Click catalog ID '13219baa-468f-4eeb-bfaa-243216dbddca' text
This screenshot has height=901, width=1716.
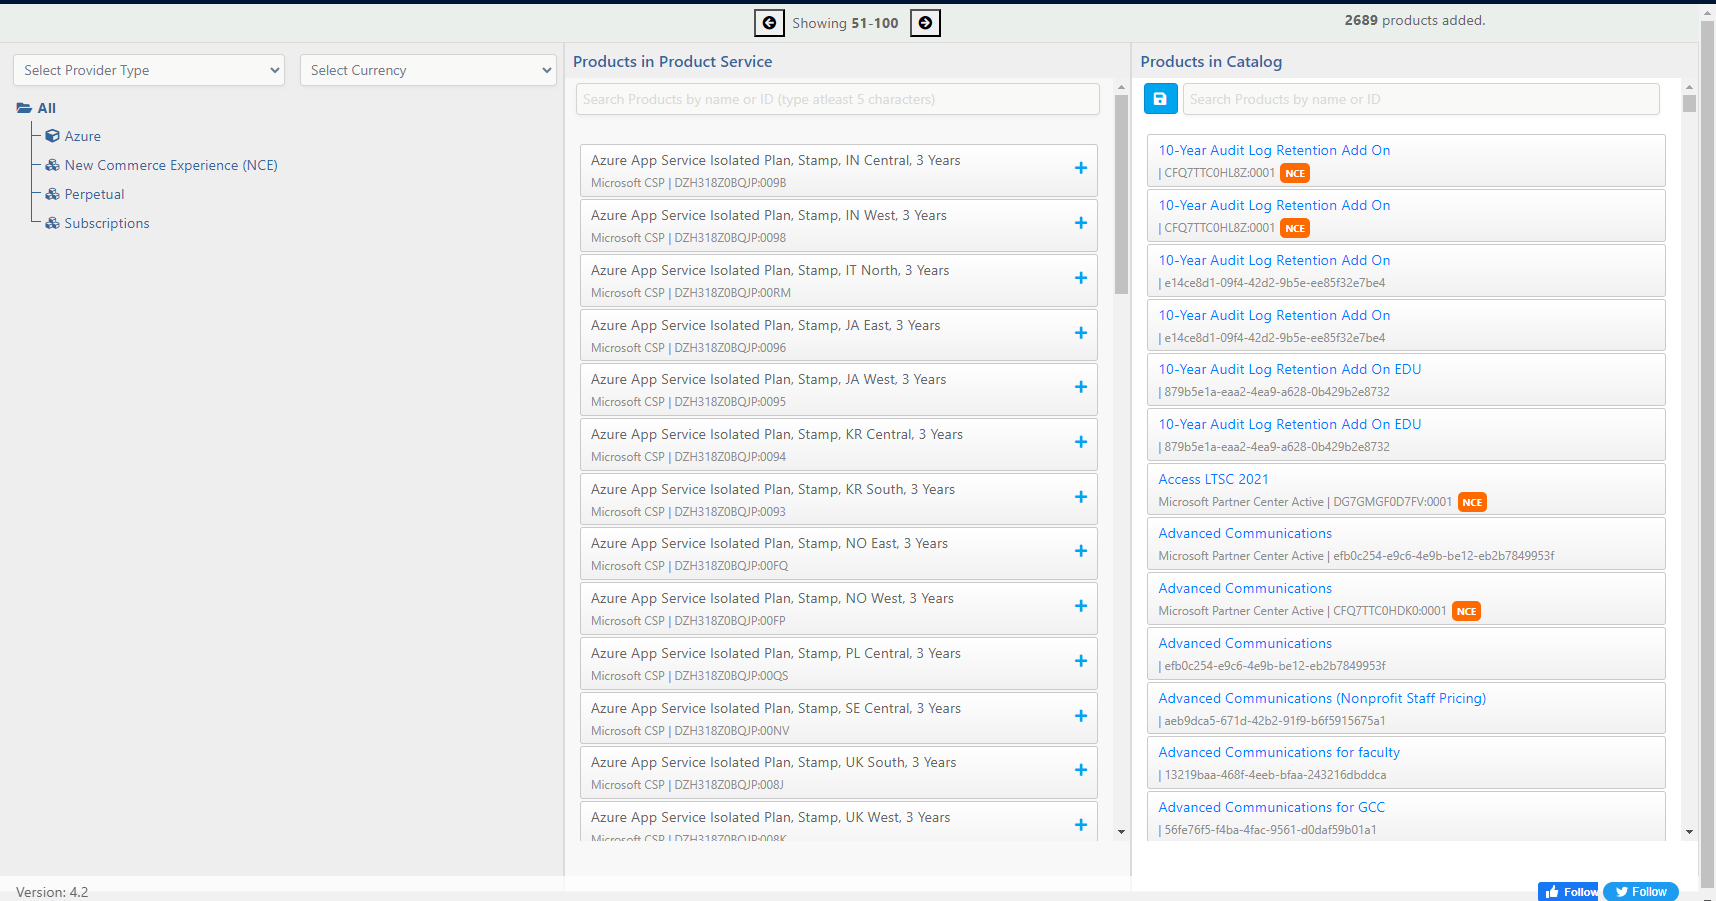[x=1275, y=775]
